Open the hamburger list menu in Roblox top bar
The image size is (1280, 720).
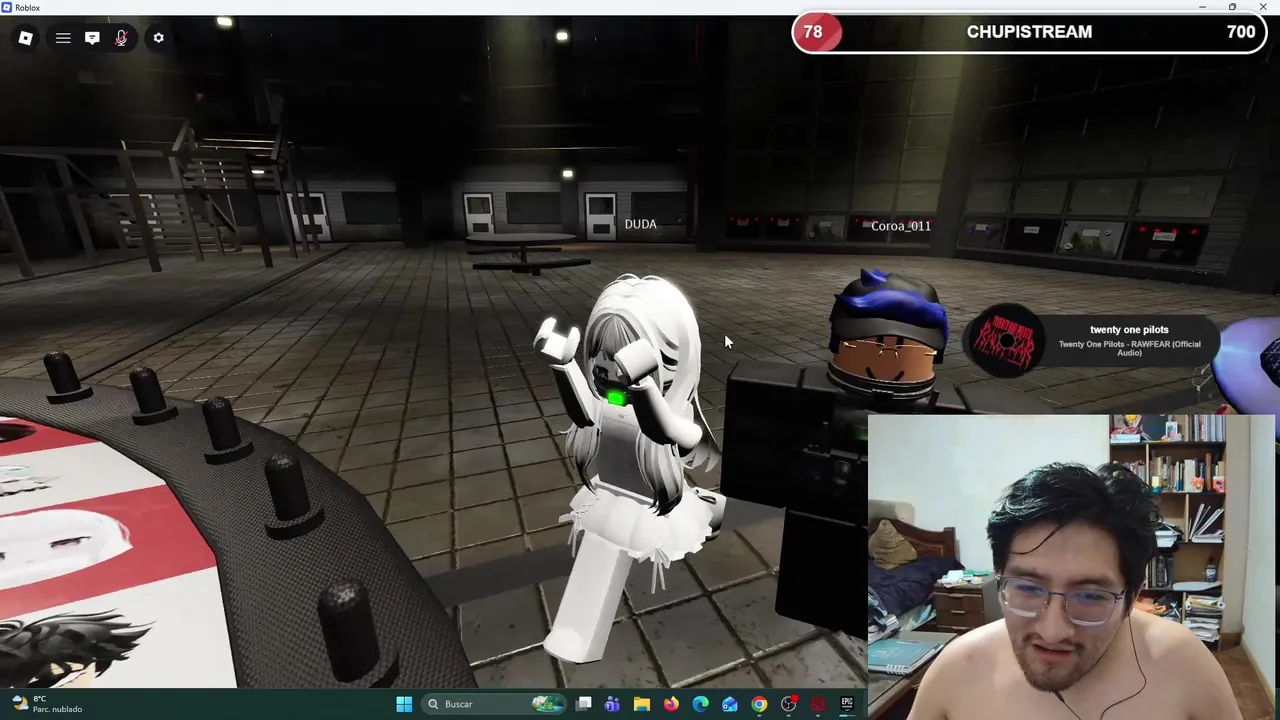[63, 38]
